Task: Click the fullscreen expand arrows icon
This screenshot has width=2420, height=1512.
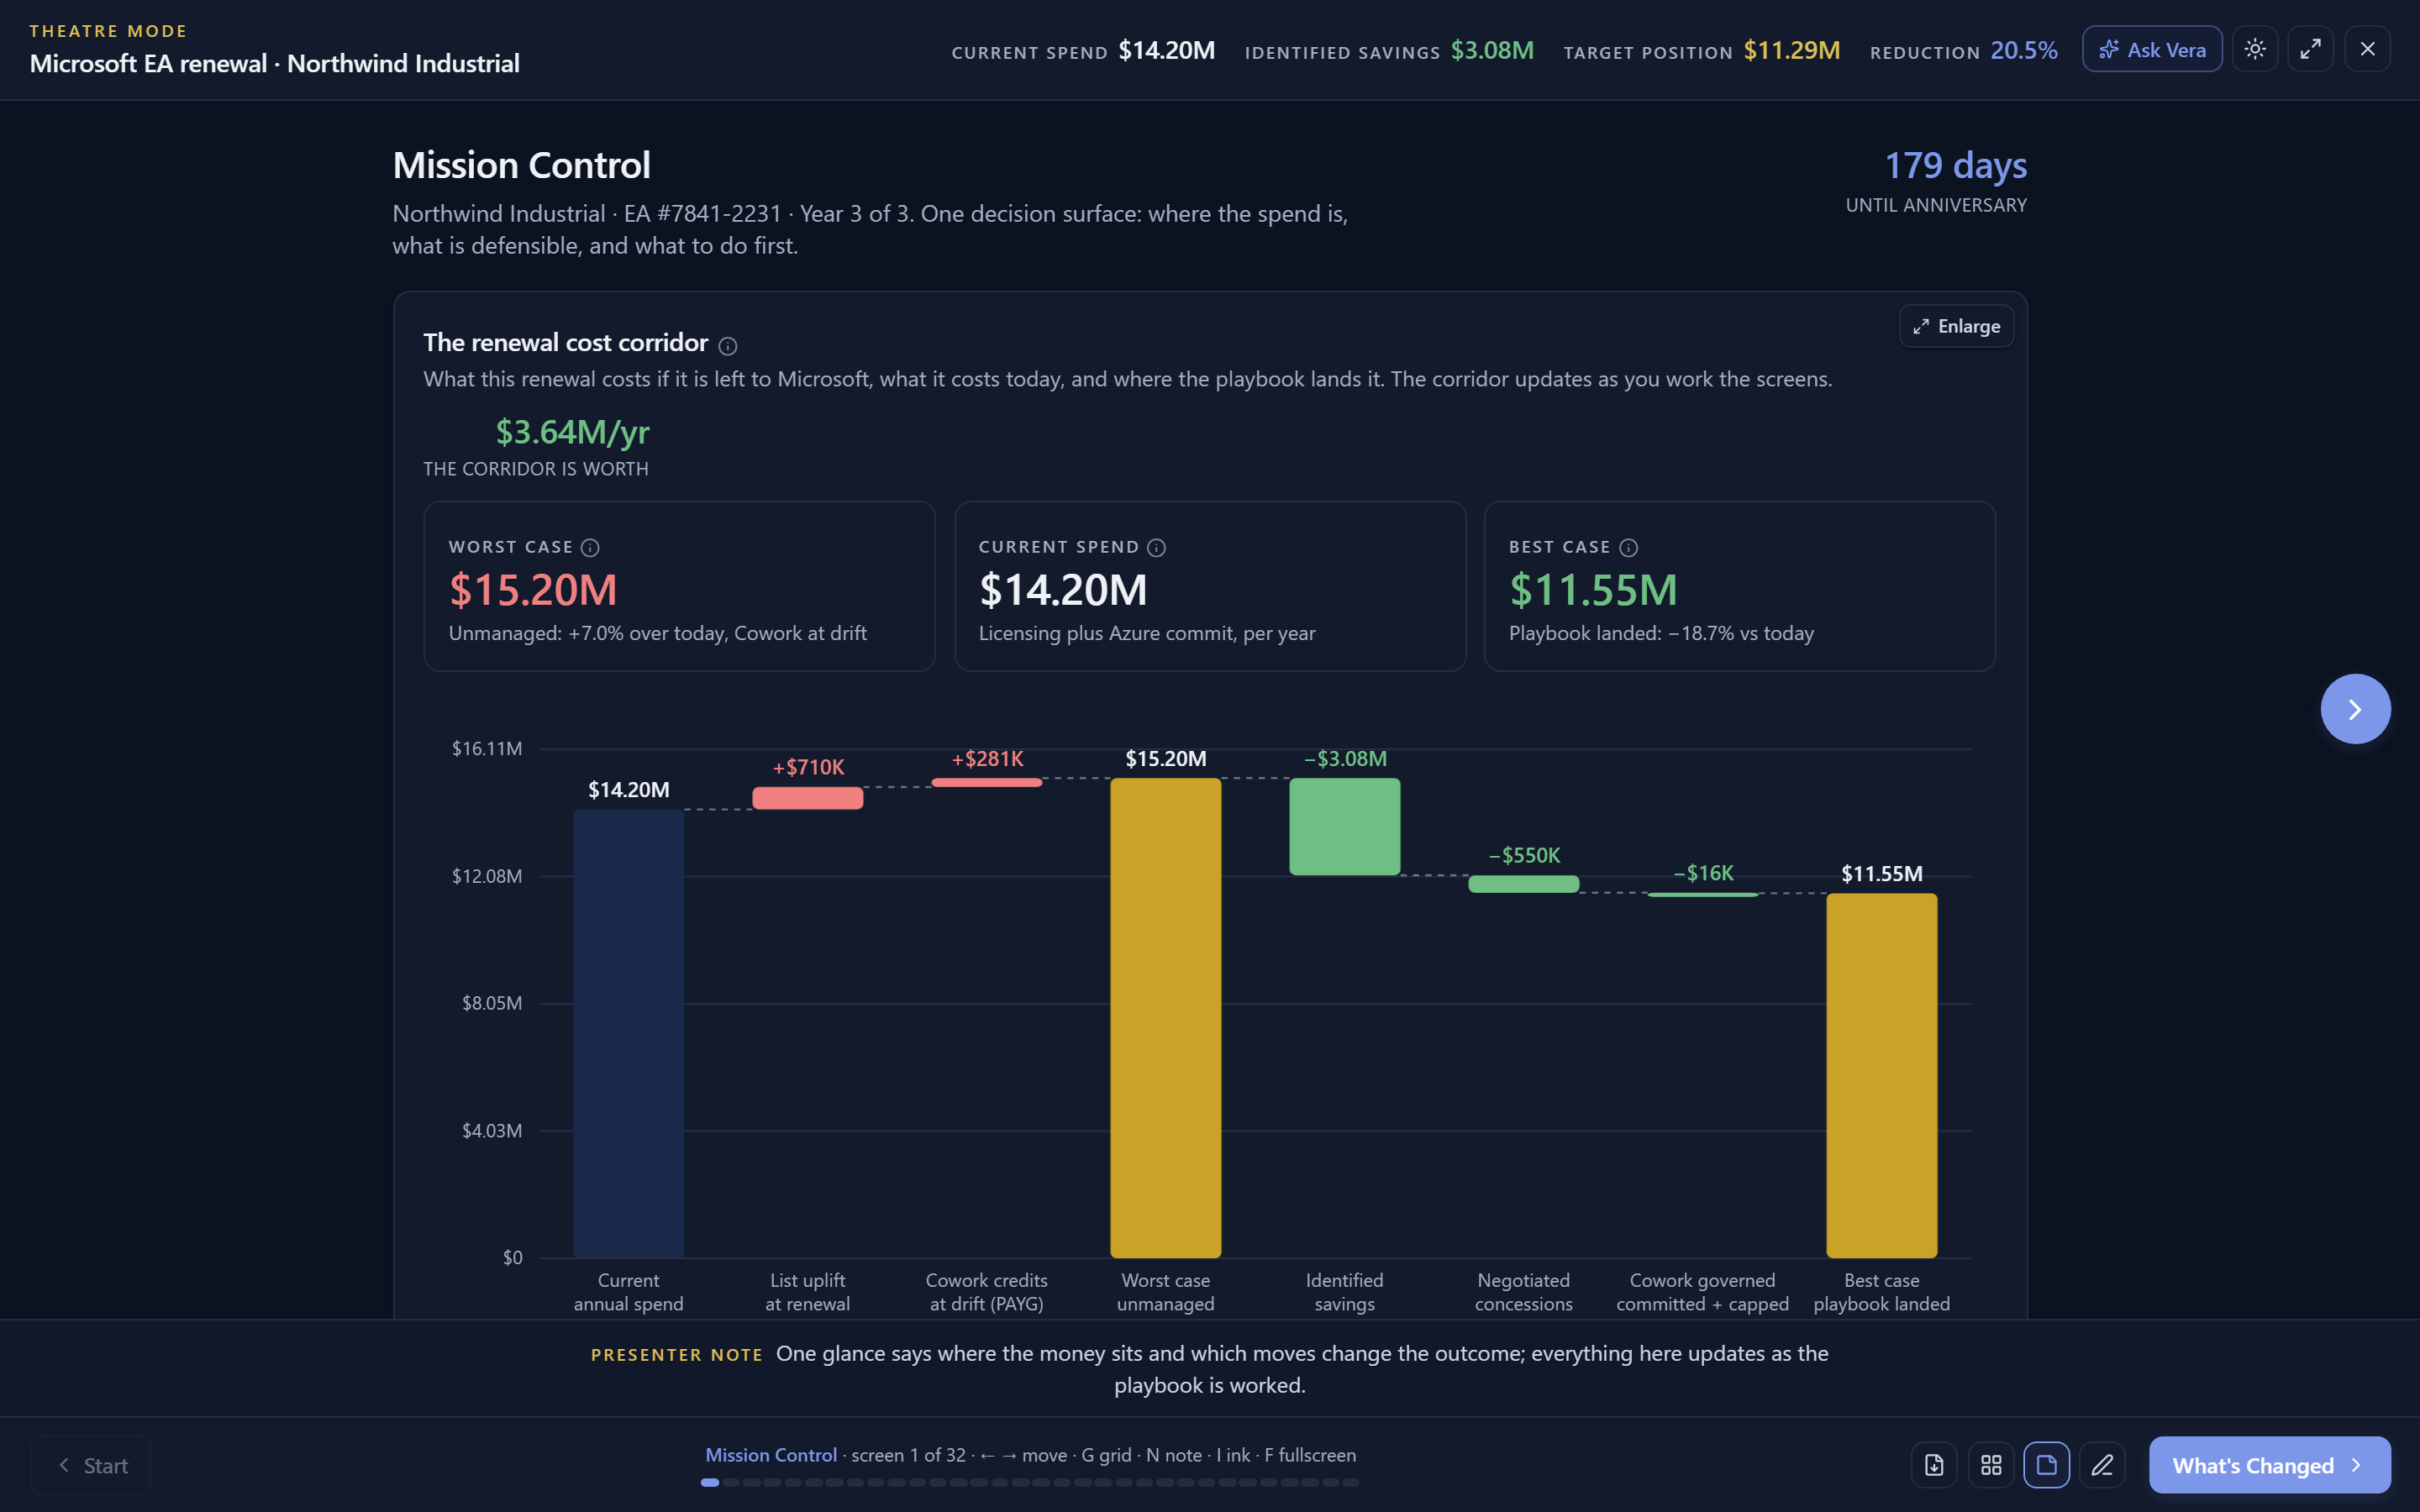Action: tap(2311, 49)
